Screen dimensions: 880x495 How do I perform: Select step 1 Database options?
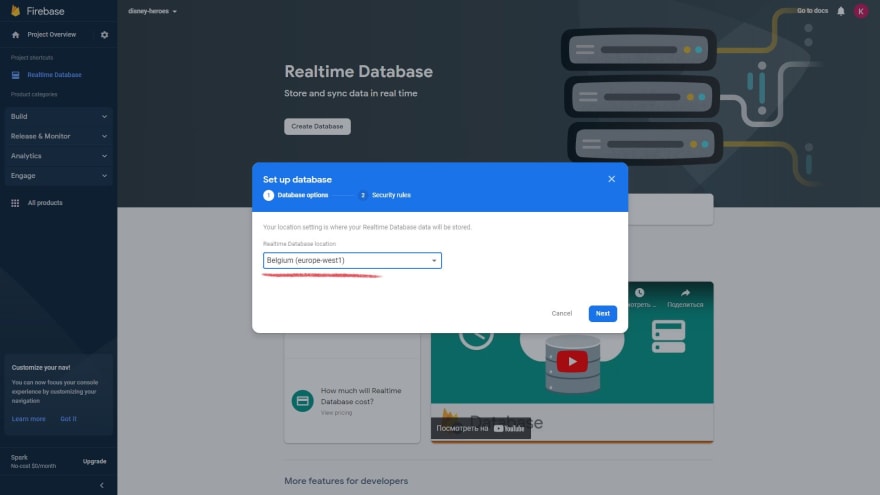[x=296, y=195]
